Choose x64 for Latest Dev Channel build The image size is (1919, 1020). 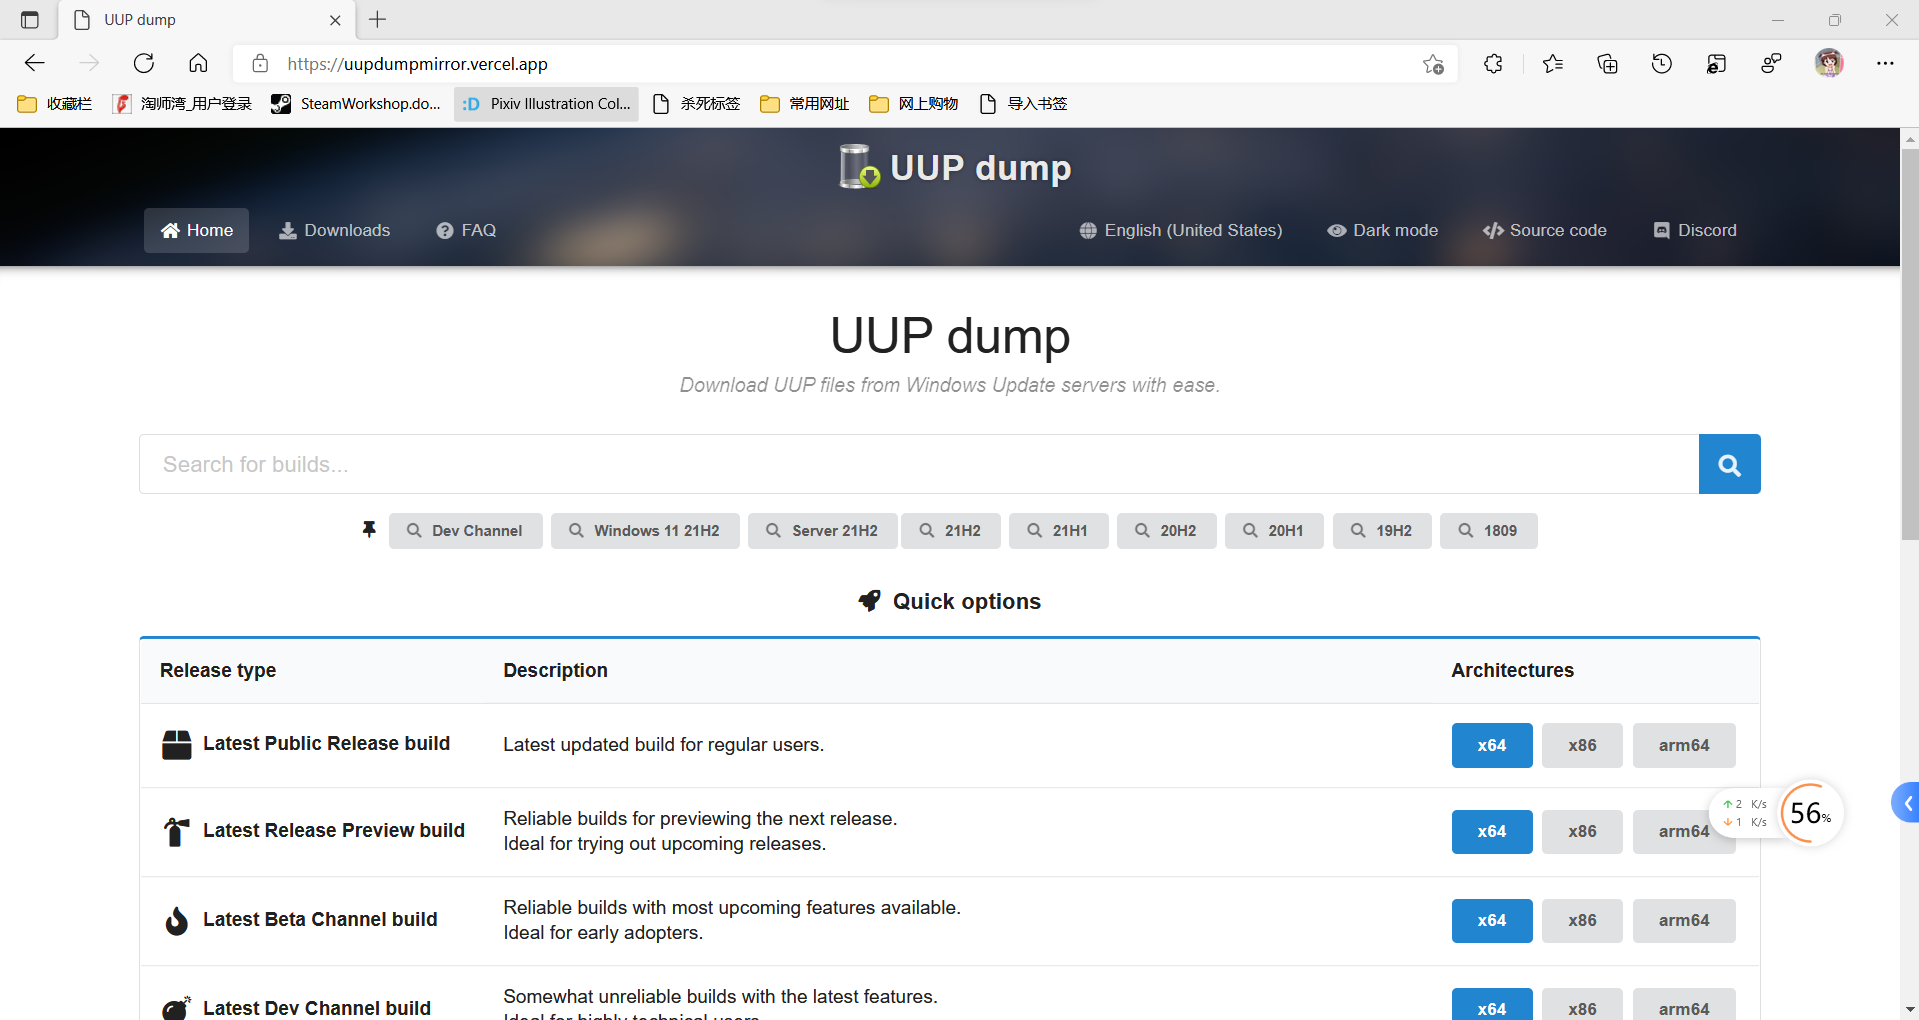(1492, 1004)
